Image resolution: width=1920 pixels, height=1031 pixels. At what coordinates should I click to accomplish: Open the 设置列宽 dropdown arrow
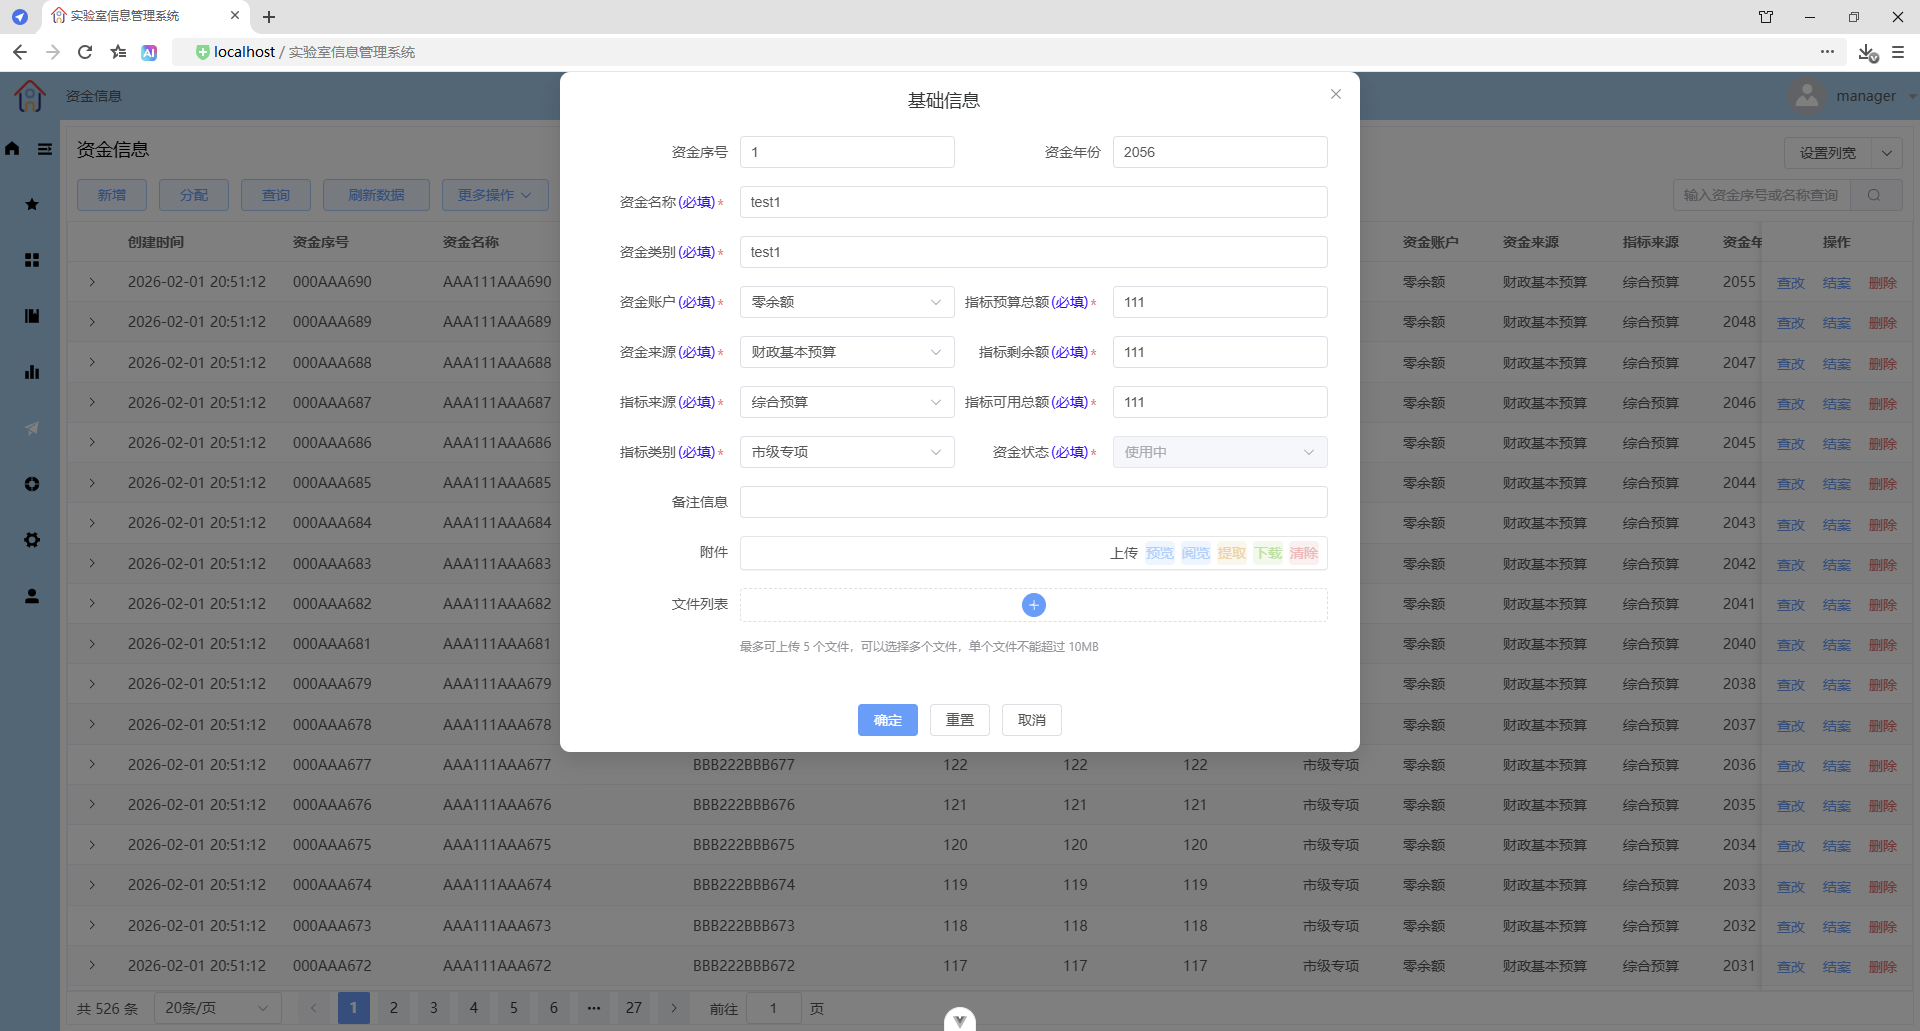click(x=1887, y=153)
